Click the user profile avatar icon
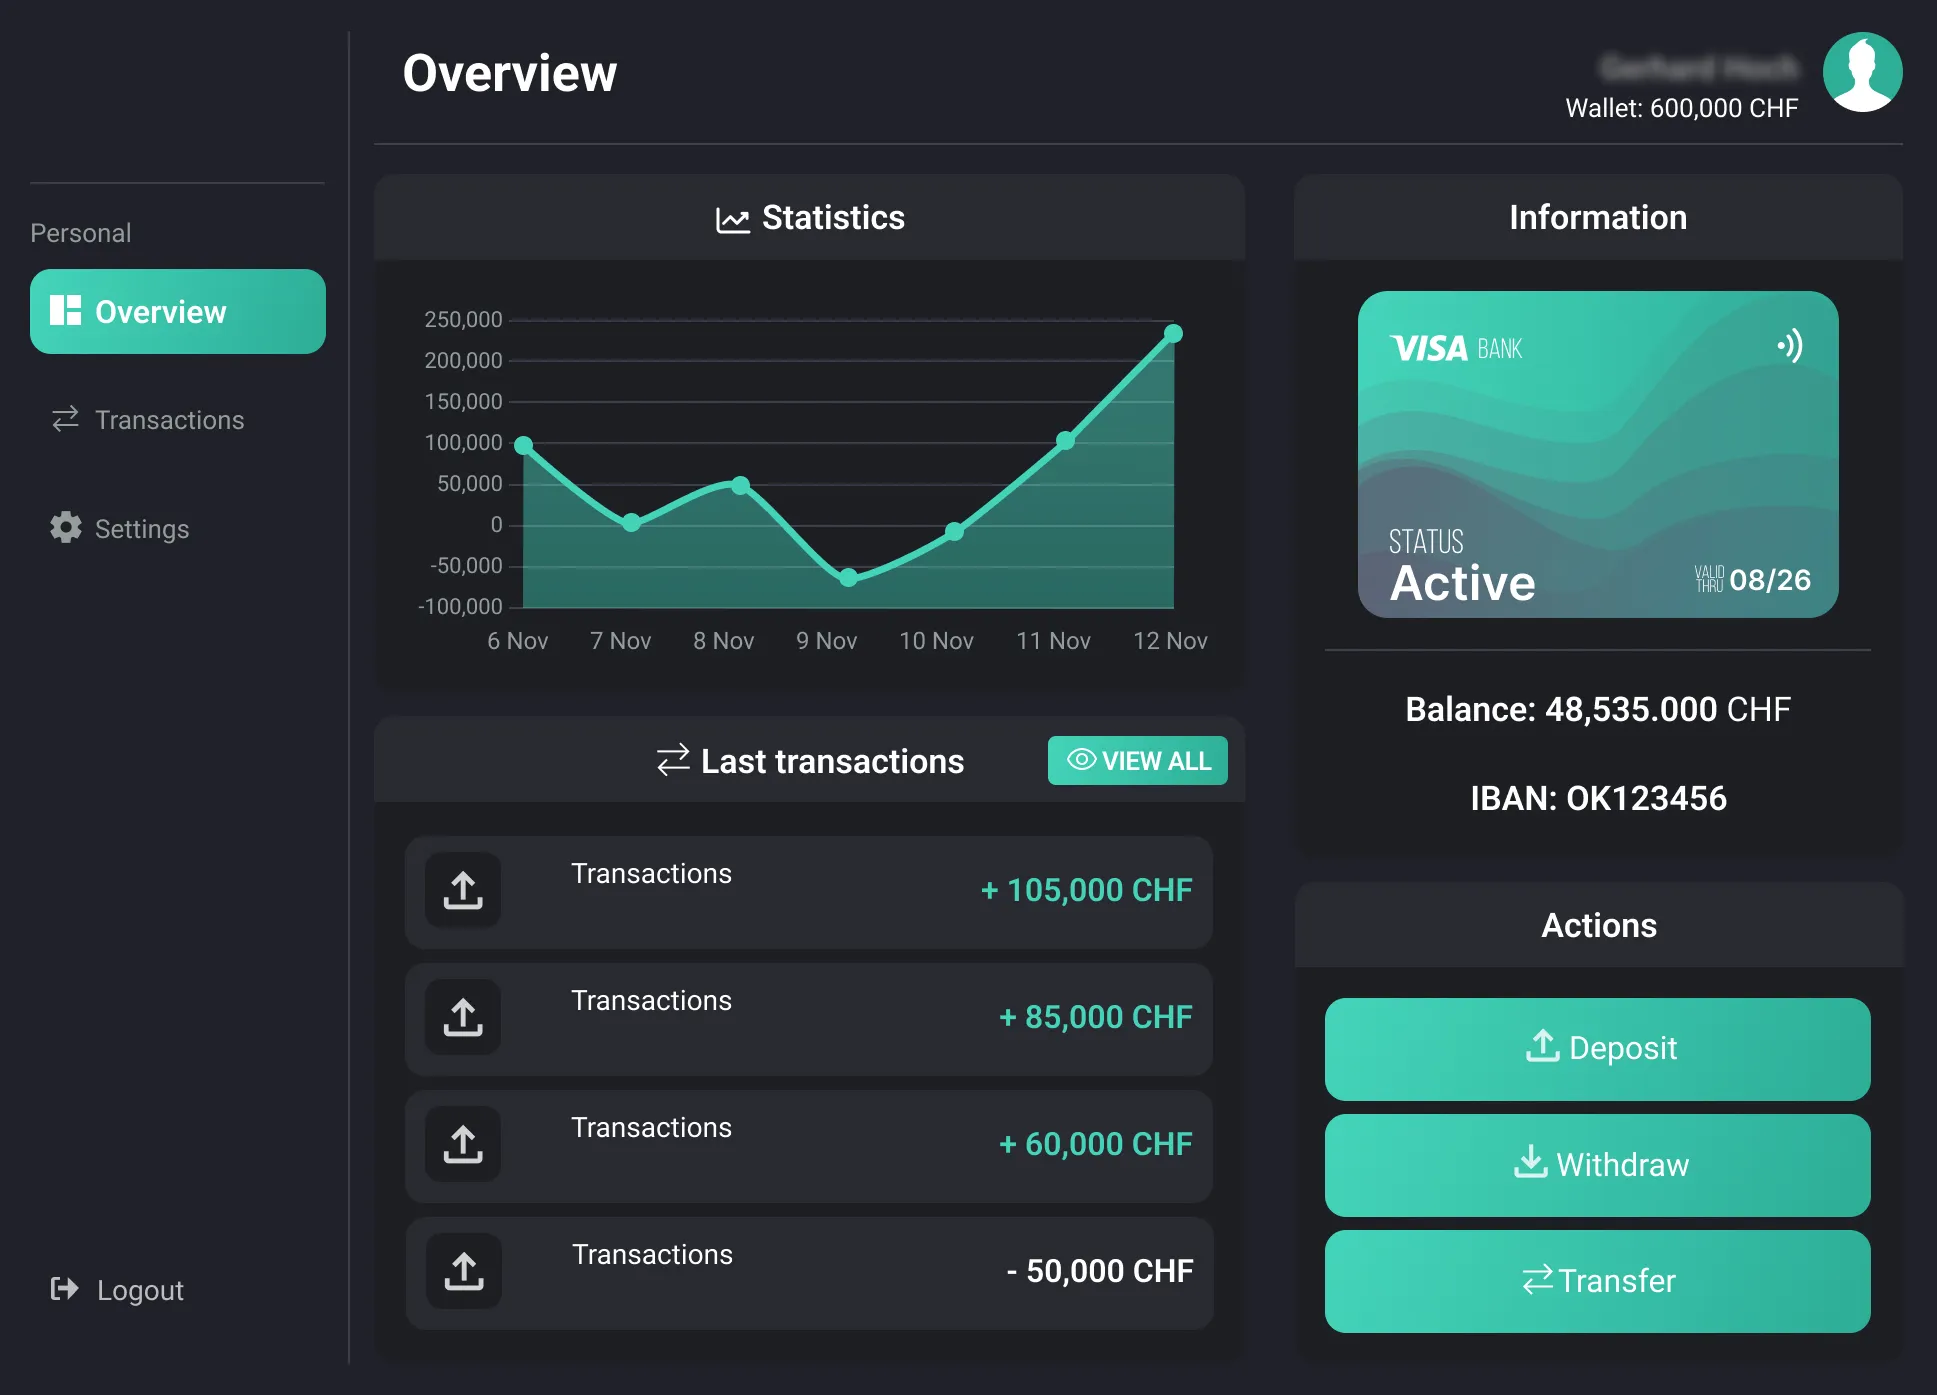The height and width of the screenshot is (1395, 1937). point(1861,72)
